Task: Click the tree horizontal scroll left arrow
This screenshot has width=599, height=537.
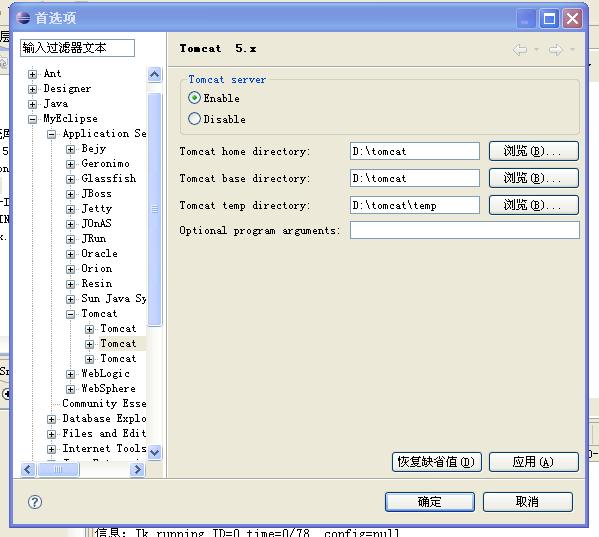Action: pos(28,469)
